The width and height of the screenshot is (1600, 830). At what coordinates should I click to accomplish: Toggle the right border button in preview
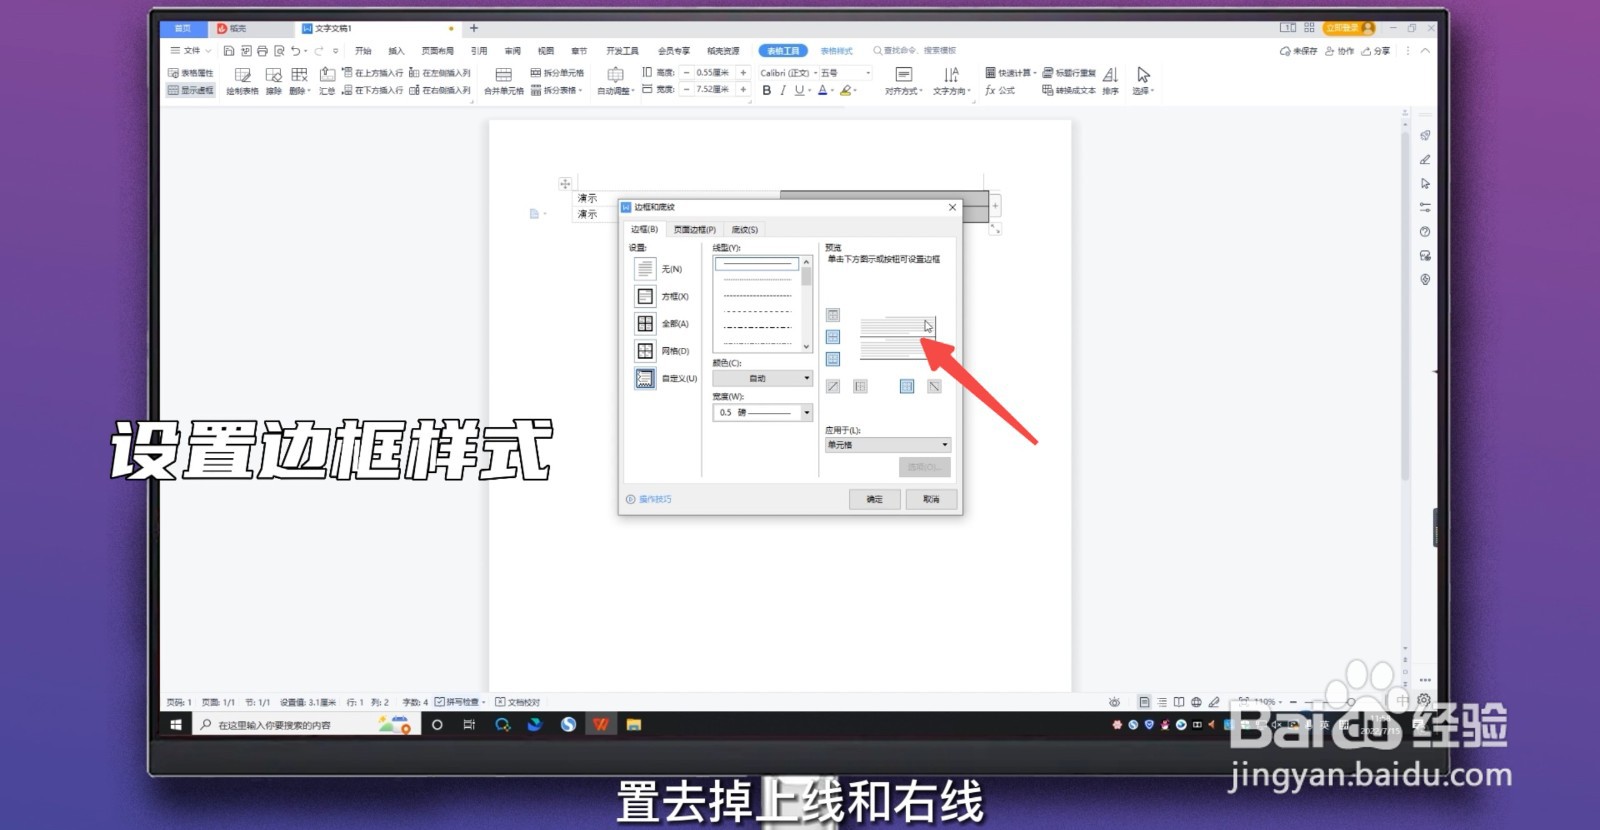[x=907, y=387]
